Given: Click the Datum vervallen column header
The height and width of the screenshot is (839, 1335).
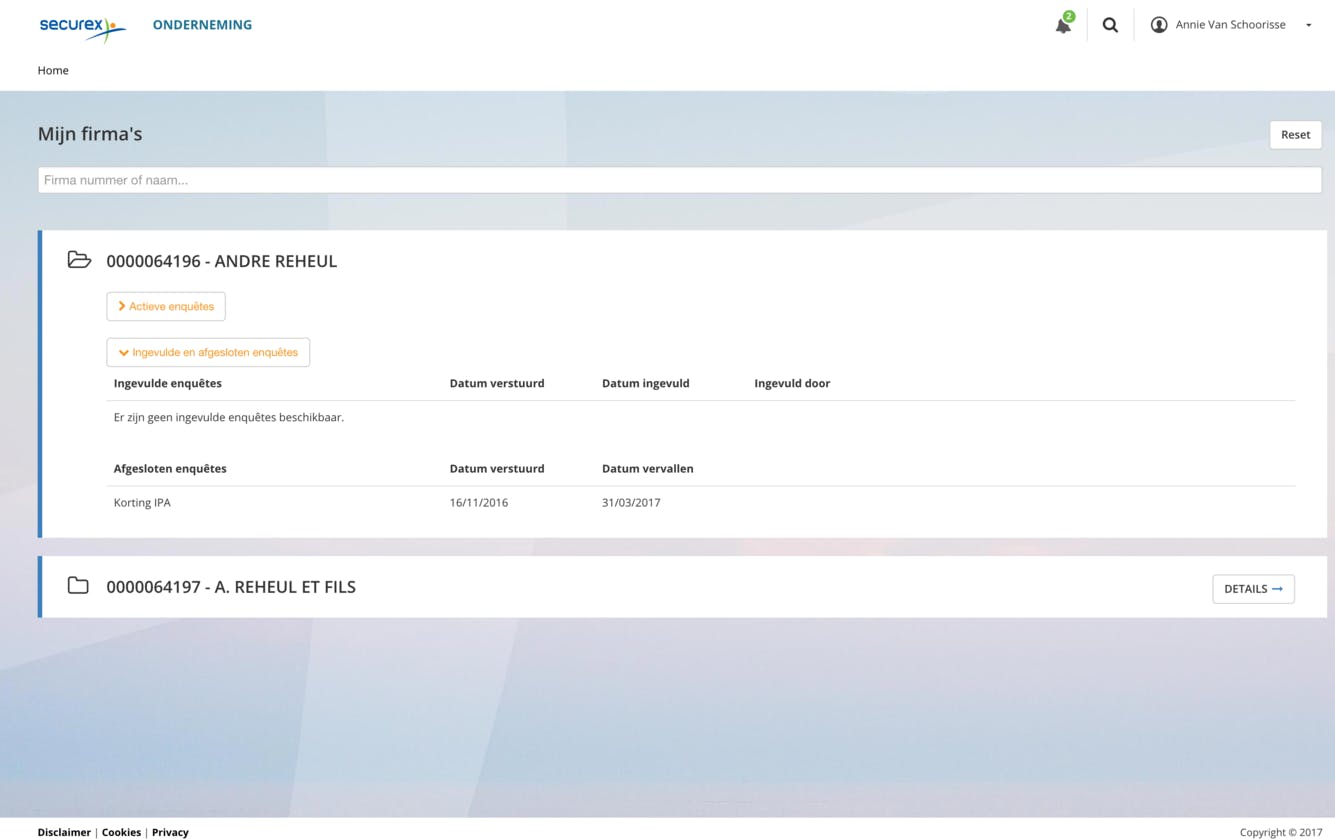Looking at the screenshot, I should point(647,468).
